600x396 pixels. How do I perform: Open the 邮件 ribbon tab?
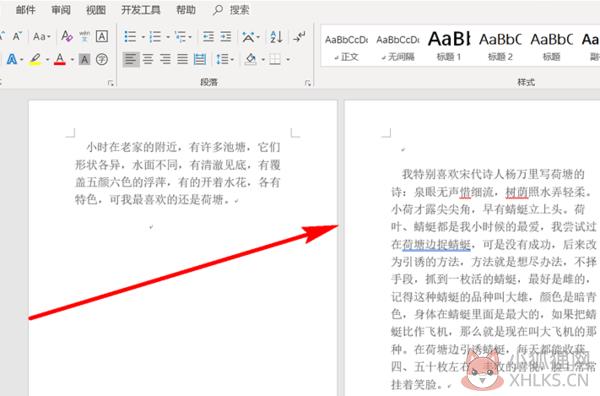click(26, 10)
